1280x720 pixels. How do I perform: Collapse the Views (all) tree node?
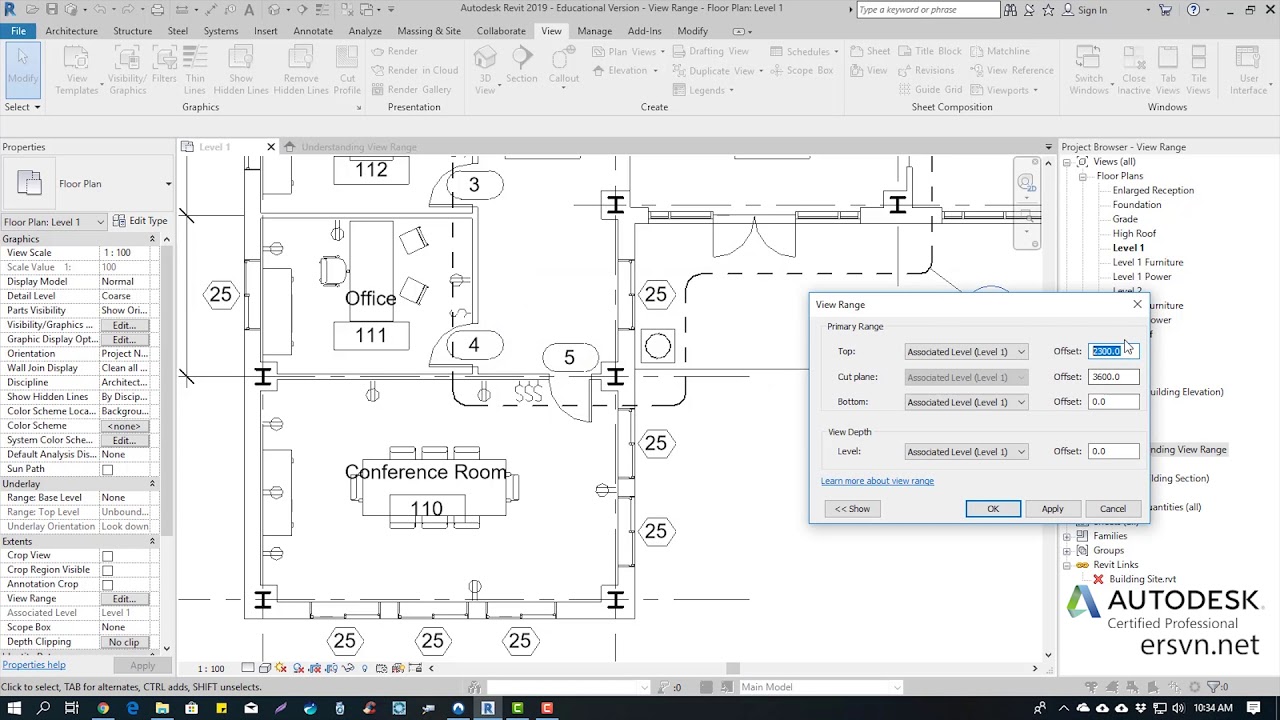coord(1067,162)
